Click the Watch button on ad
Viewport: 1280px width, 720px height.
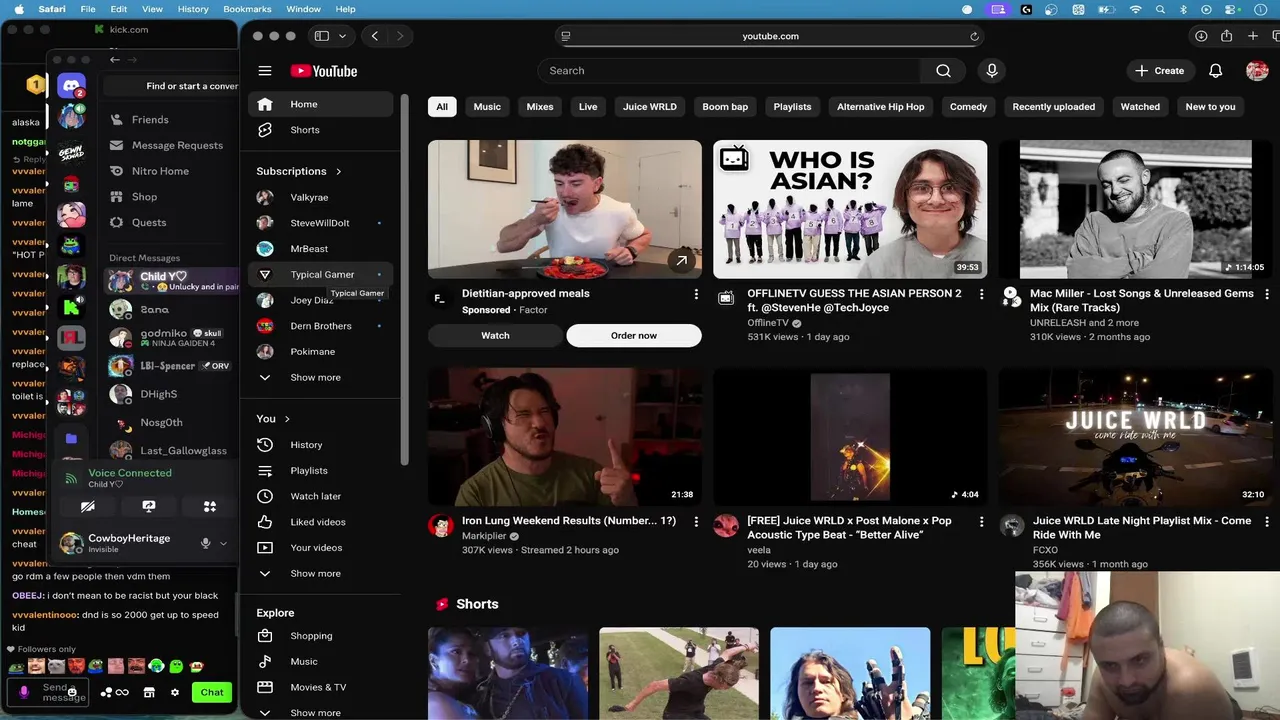(x=495, y=336)
